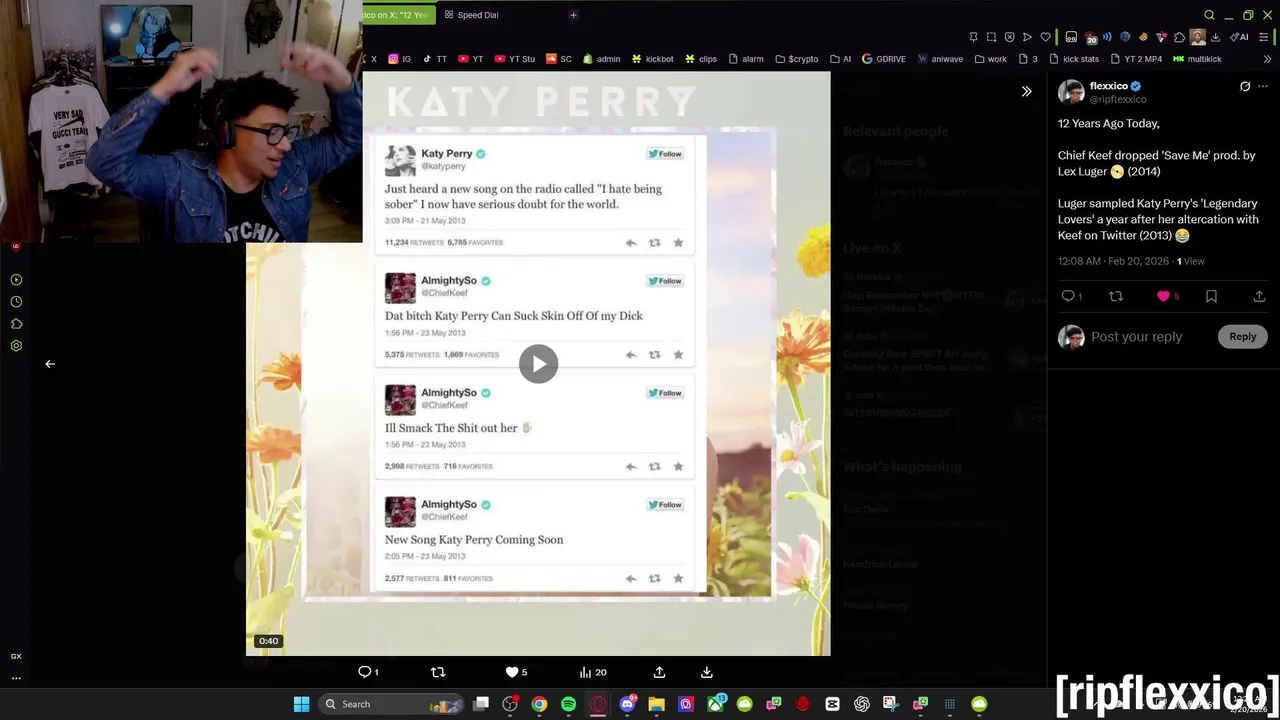This screenshot has height=720, width=1280.
Task: Download the video using download arrow
Action: [x=706, y=672]
